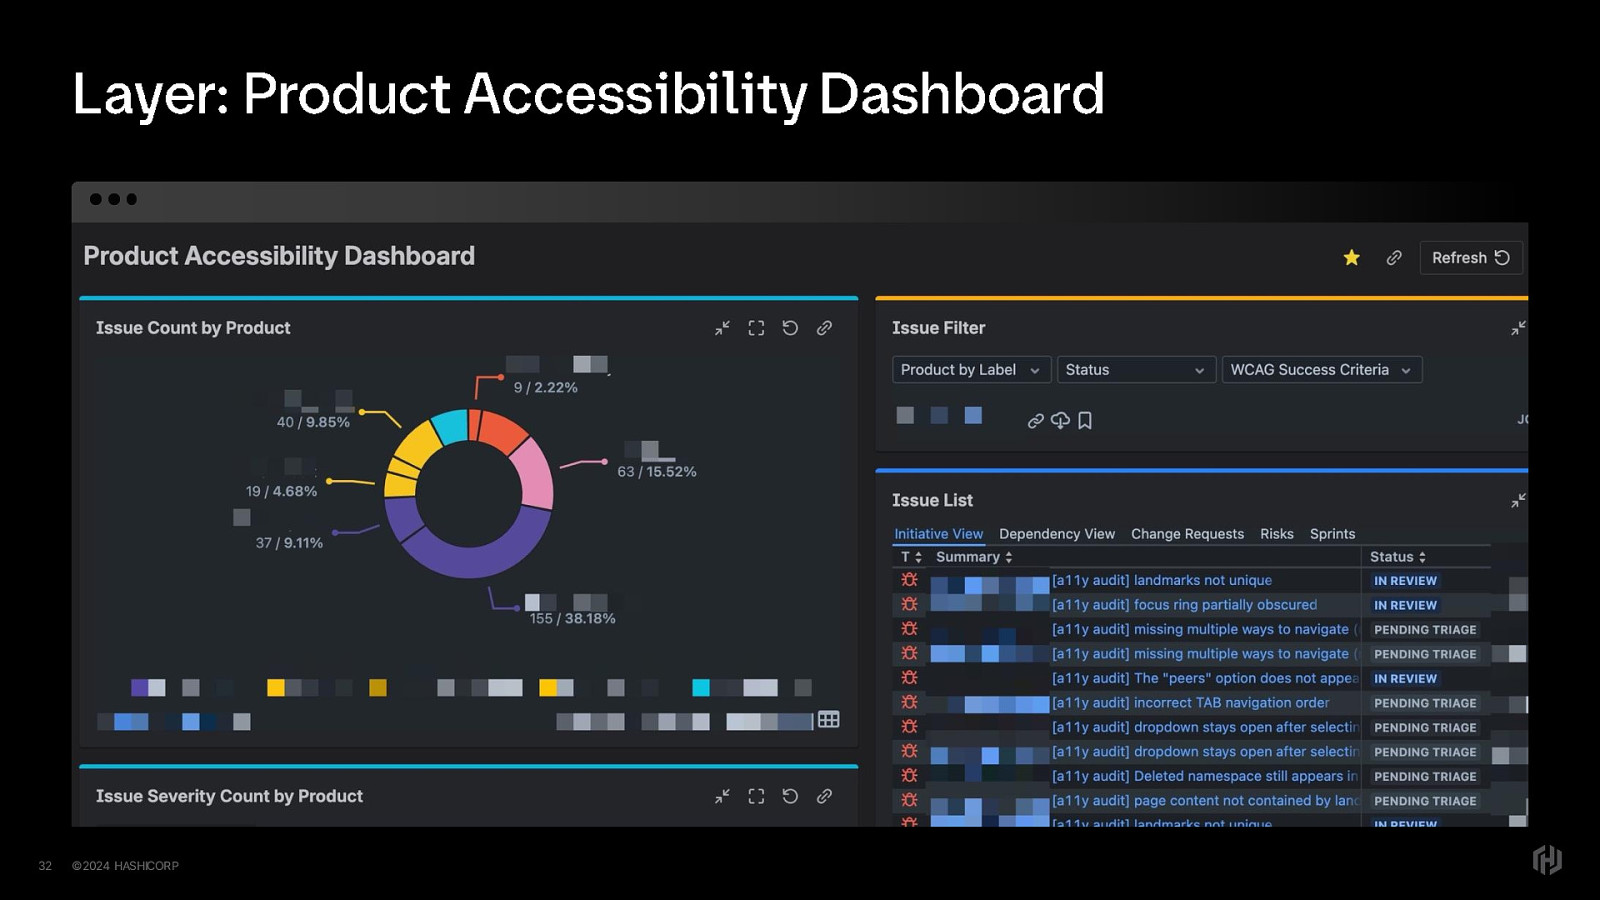Copy dashboard link using top link icon
Screen dimensions: 1600x900
[x=1394, y=258]
